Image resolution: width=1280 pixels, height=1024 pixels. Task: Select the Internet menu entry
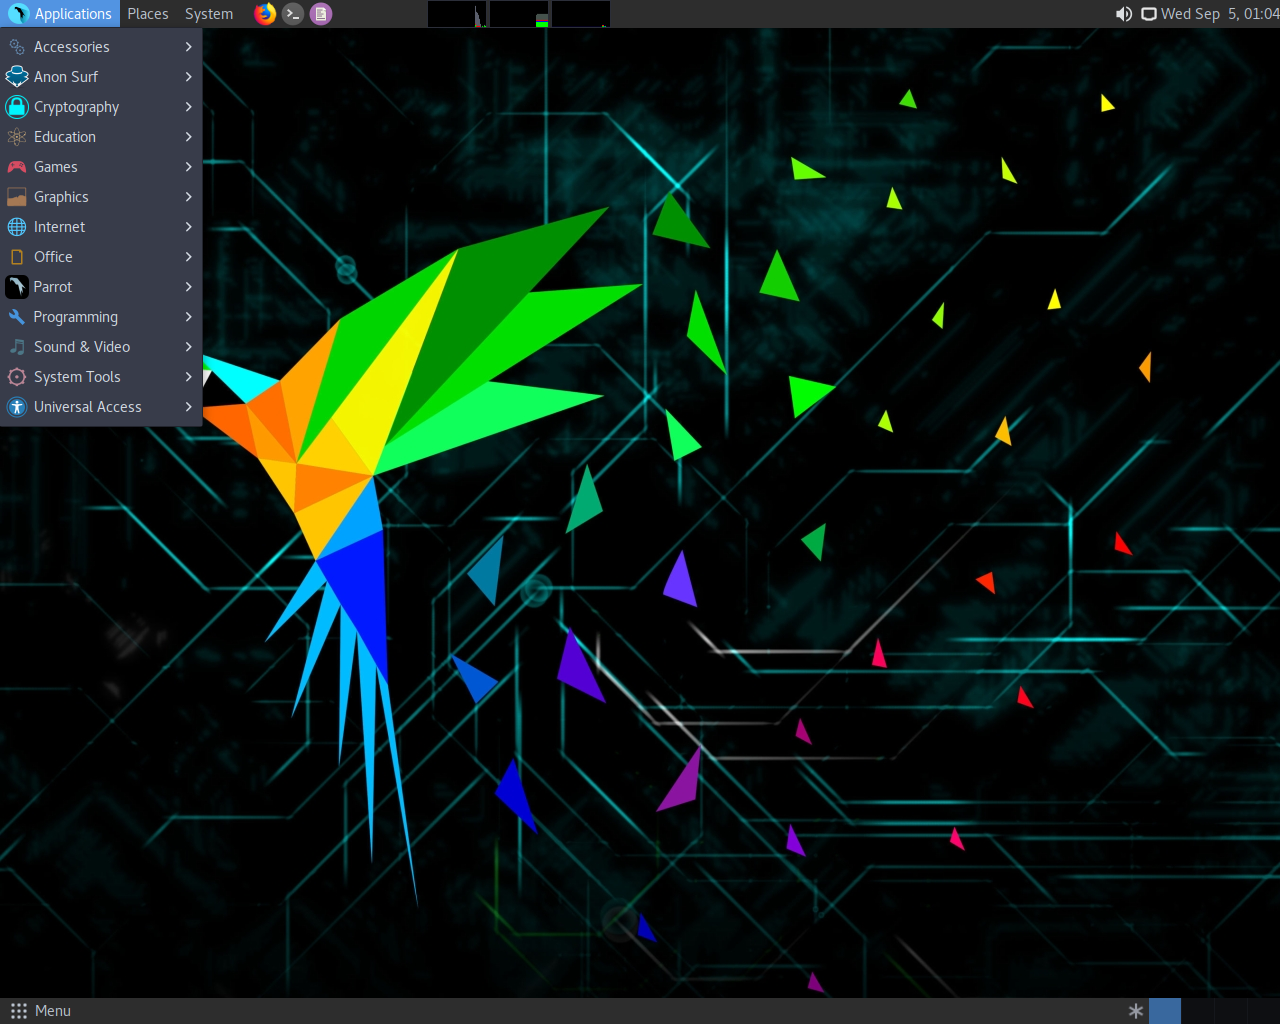pos(101,227)
